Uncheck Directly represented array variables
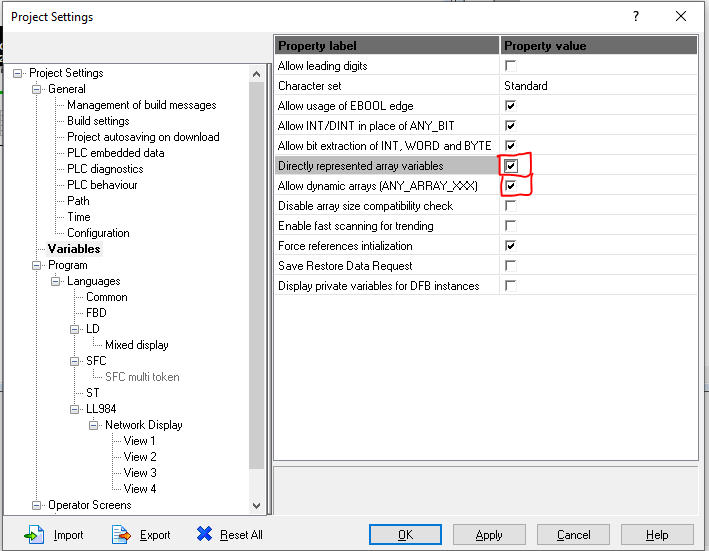Screen dimensions: 709x551 coord(510,166)
